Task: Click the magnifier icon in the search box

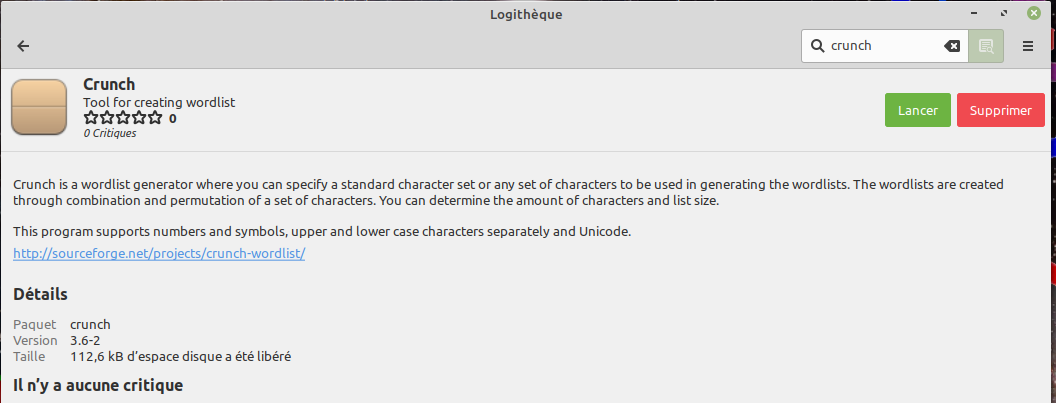Action: tap(817, 46)
